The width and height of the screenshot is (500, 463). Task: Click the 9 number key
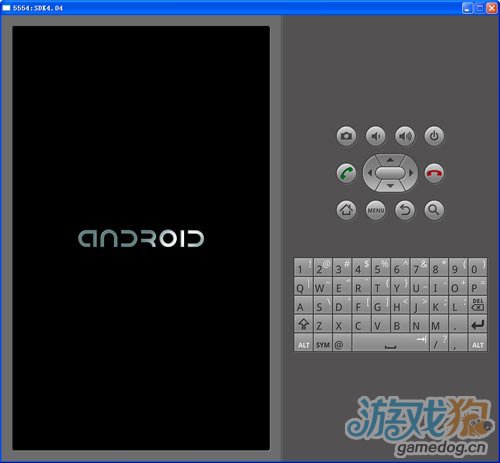click(x=458, y=267)
